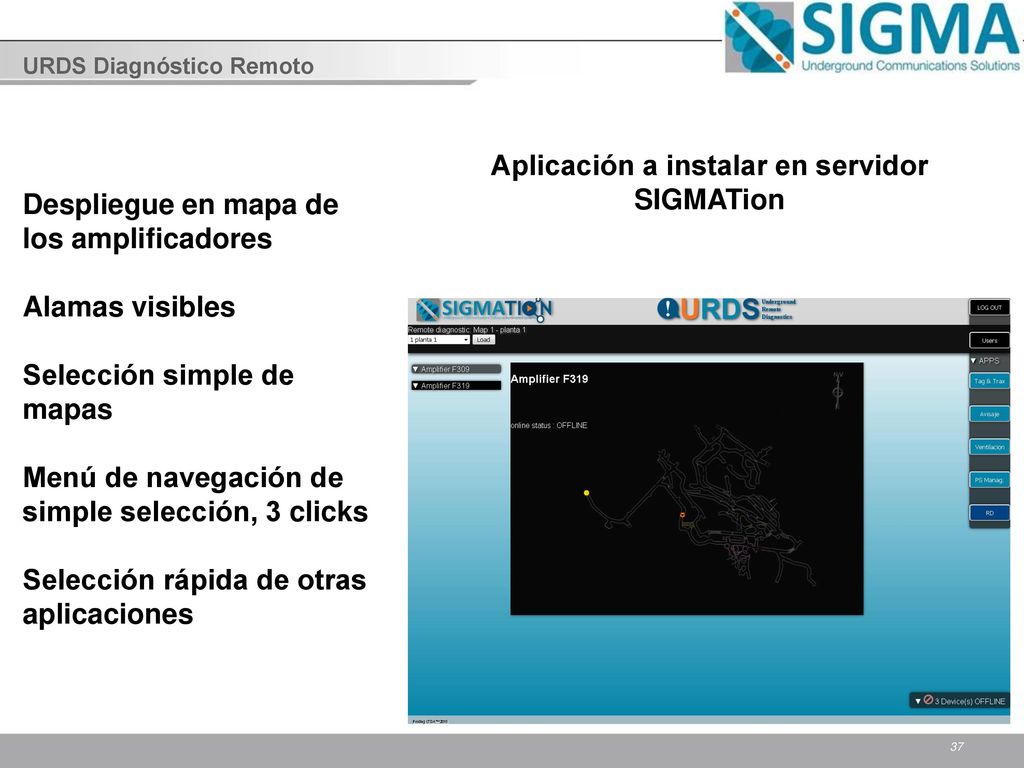Click the LOG OUT button
1024x768 pixels.
pos(989,308)
